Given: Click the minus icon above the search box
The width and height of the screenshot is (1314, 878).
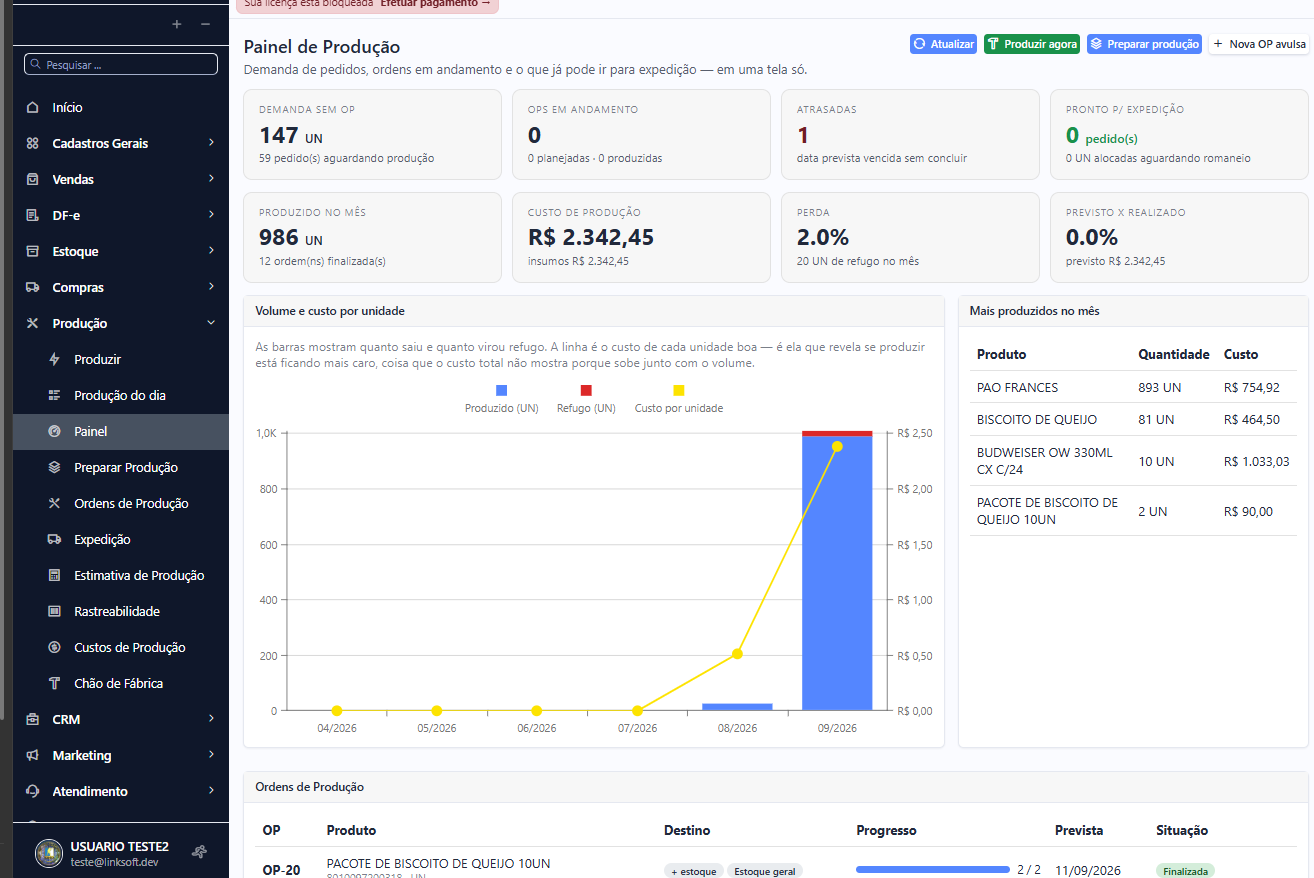Looking at the screenshot, I should click(x=205, y=24).
